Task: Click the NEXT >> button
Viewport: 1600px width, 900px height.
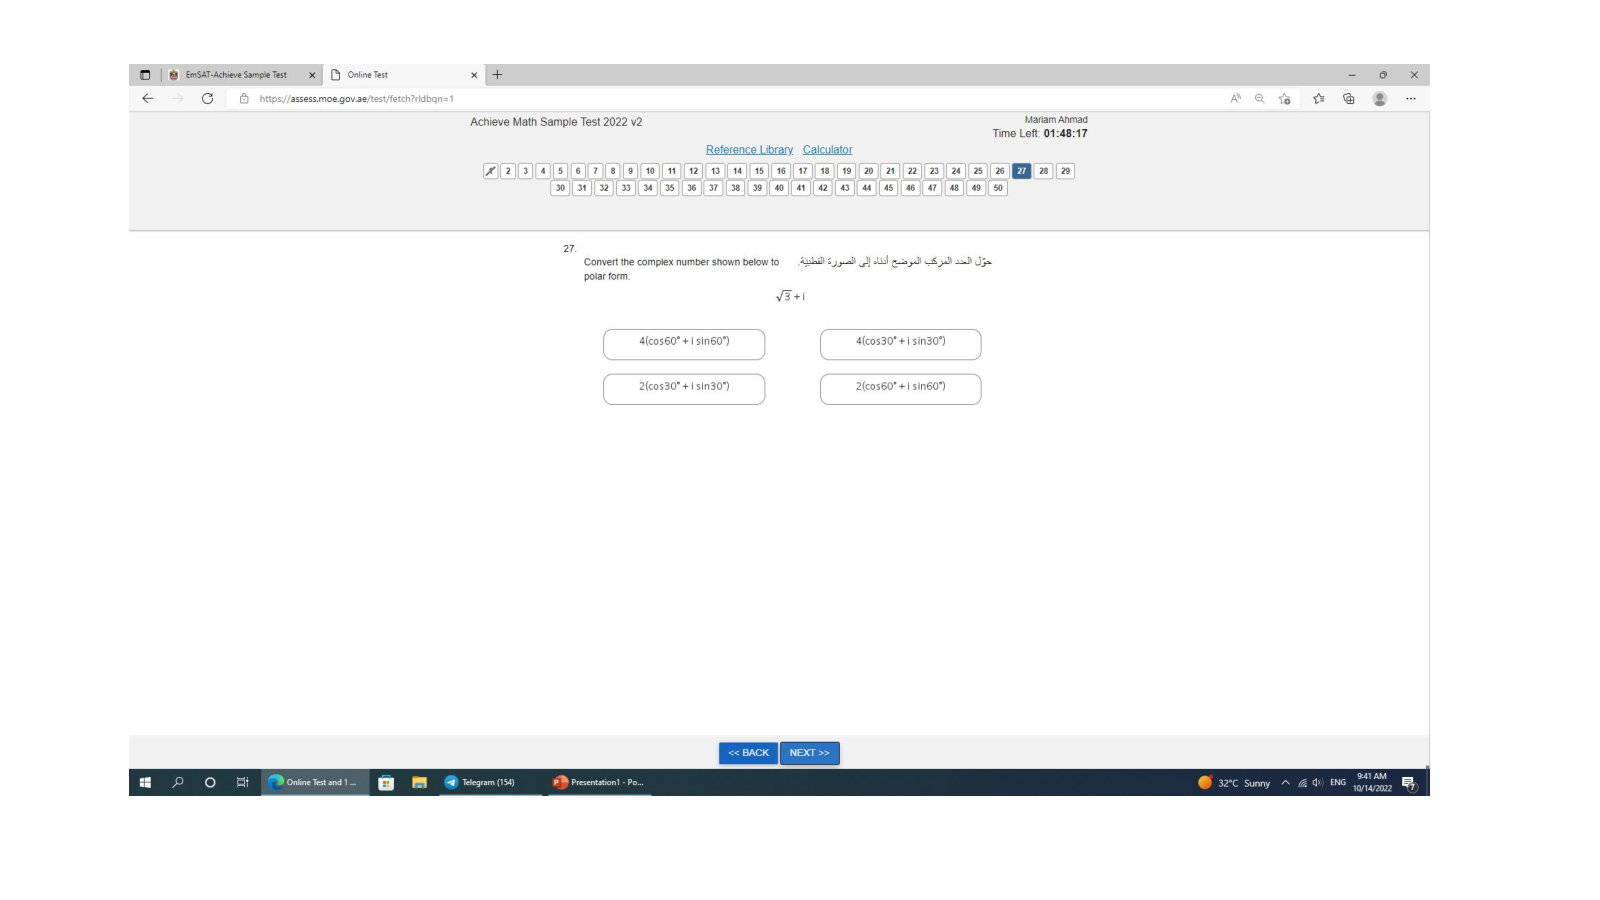Action: coord(809,753)
